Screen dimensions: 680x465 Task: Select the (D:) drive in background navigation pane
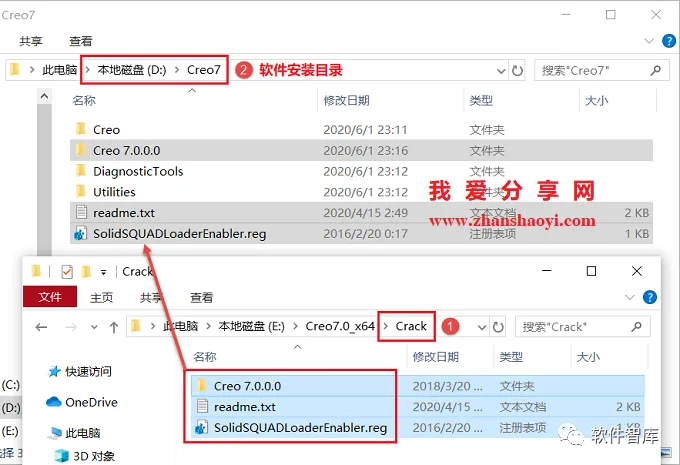(x=11, y=408)
